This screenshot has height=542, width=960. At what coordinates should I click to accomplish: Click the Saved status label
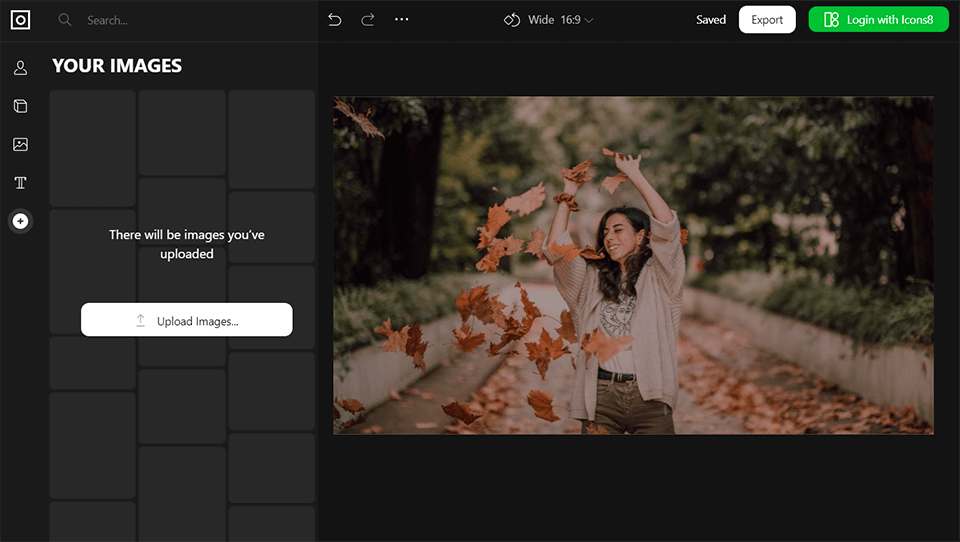point(711,20)
